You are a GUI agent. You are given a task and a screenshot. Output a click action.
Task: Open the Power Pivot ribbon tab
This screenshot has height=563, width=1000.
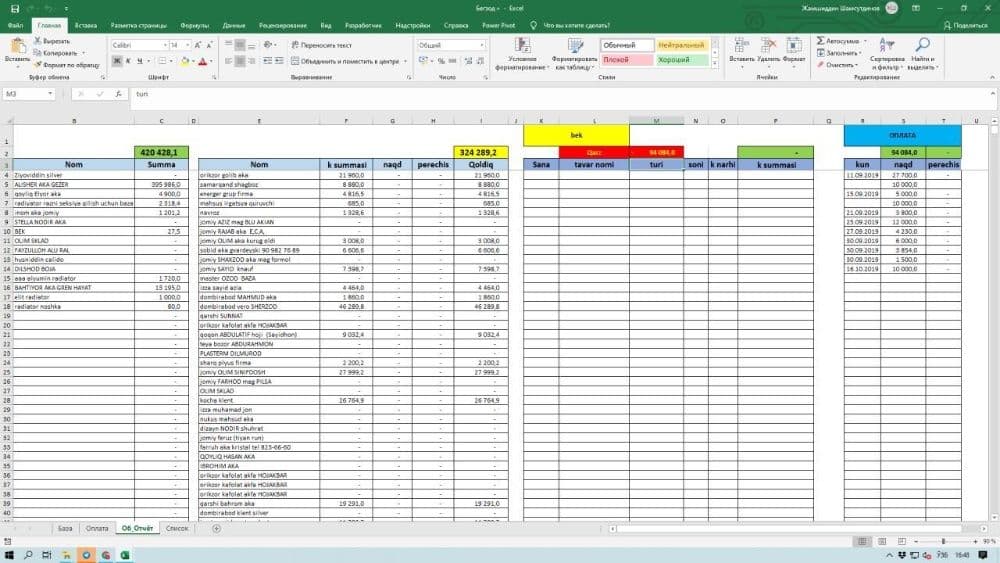499,26
